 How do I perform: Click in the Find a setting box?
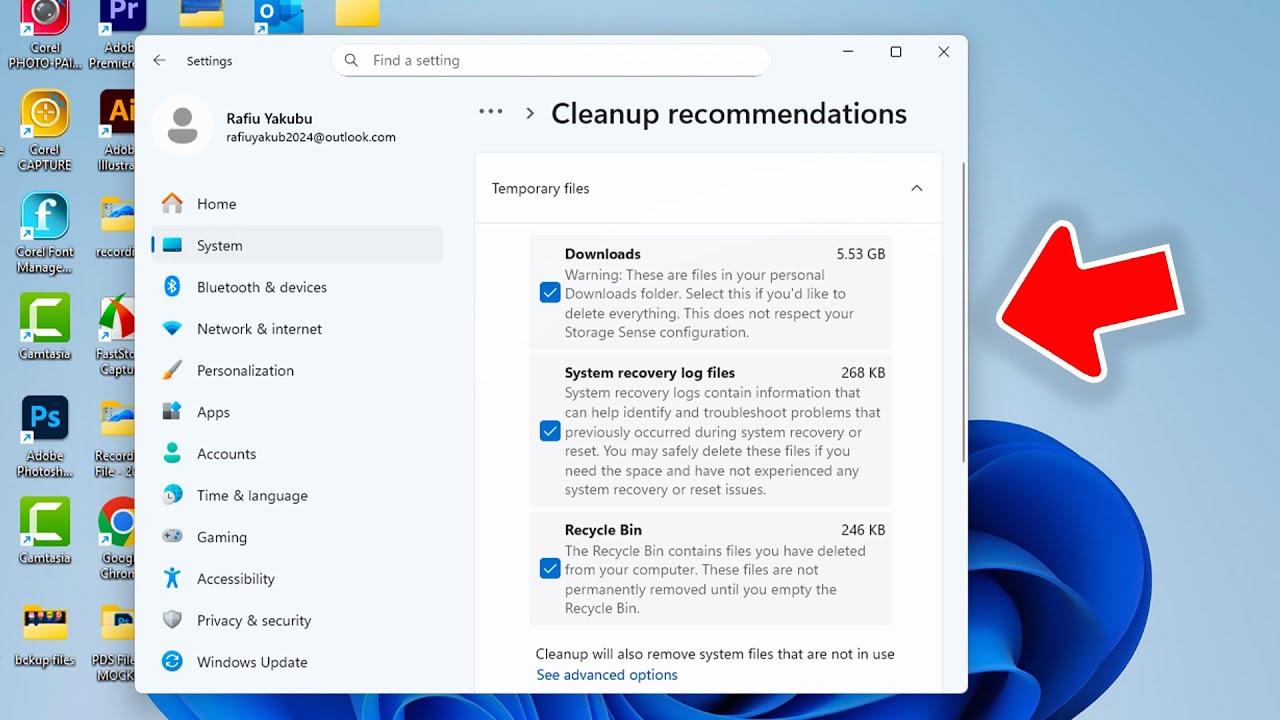551,60
